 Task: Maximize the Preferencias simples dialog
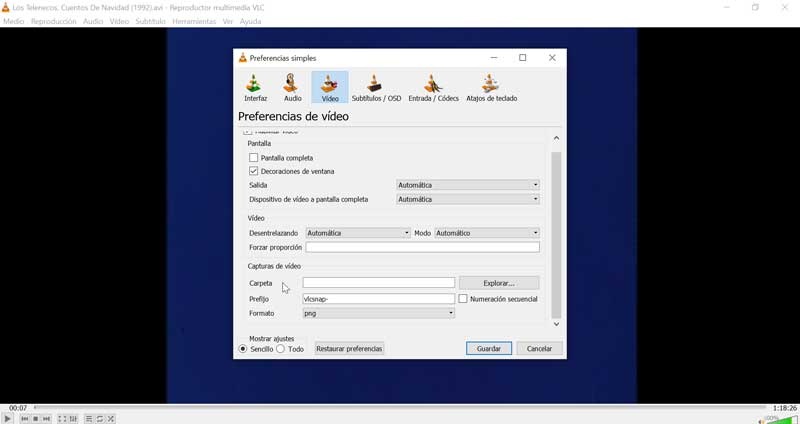pyautogui.click(x=522, y=58)
